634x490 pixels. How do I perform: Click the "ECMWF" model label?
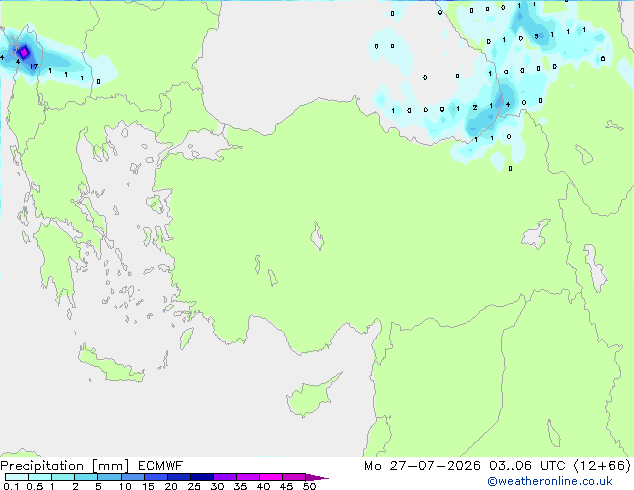click(161, 466)
